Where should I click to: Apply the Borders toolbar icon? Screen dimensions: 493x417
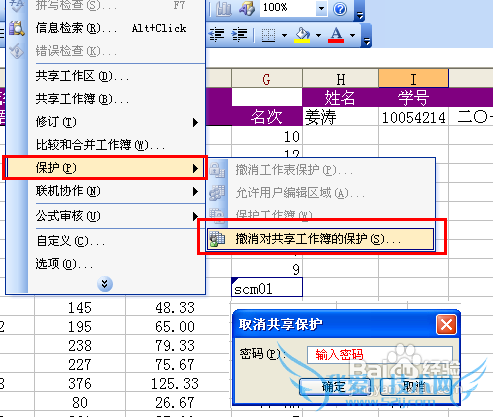268,35
